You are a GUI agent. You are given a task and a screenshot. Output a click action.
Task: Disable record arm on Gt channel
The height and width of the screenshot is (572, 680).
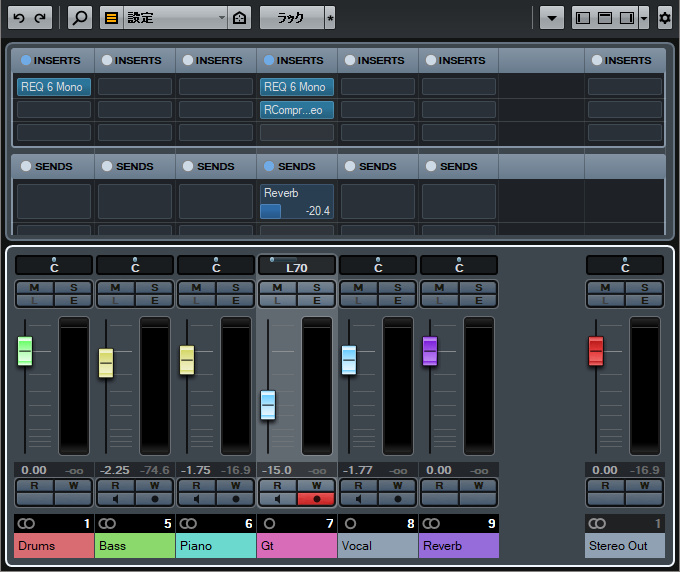(316, 499)
